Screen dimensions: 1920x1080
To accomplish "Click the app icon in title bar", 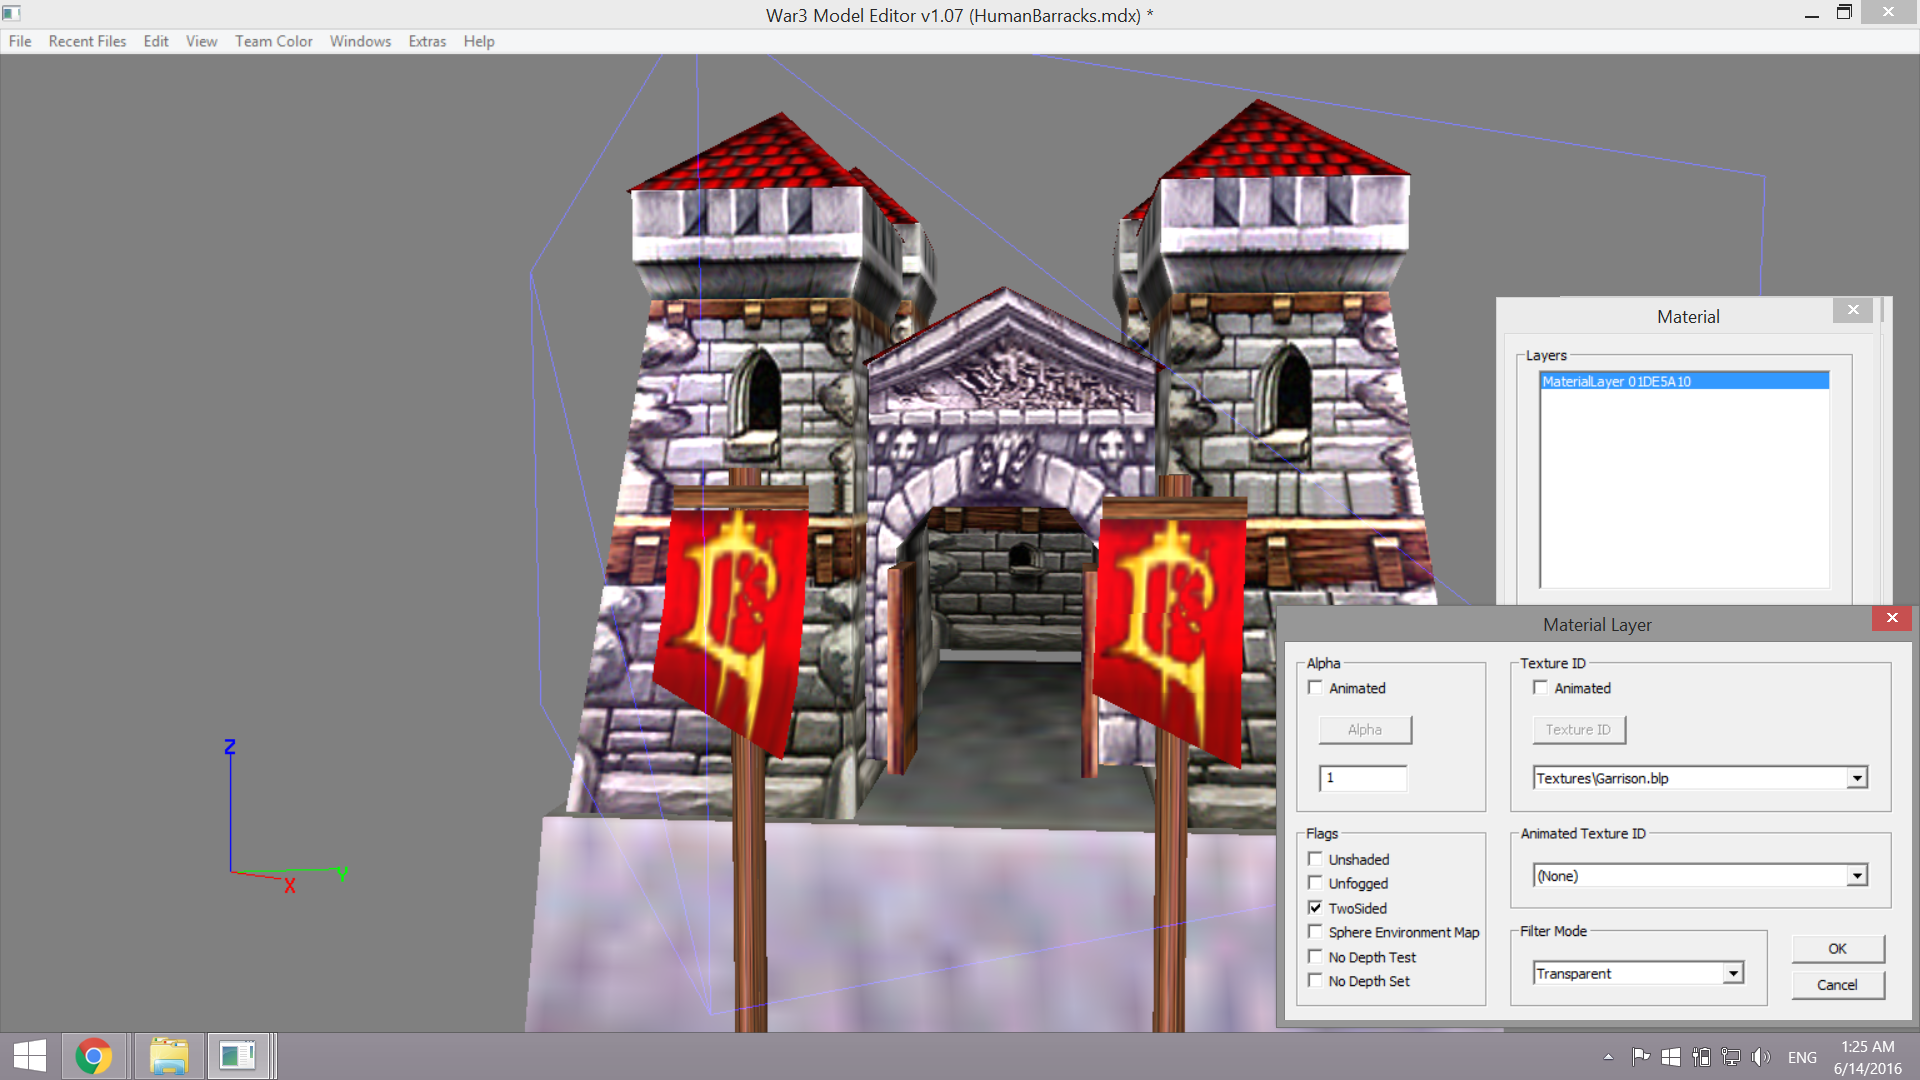I will coord(12,14).
